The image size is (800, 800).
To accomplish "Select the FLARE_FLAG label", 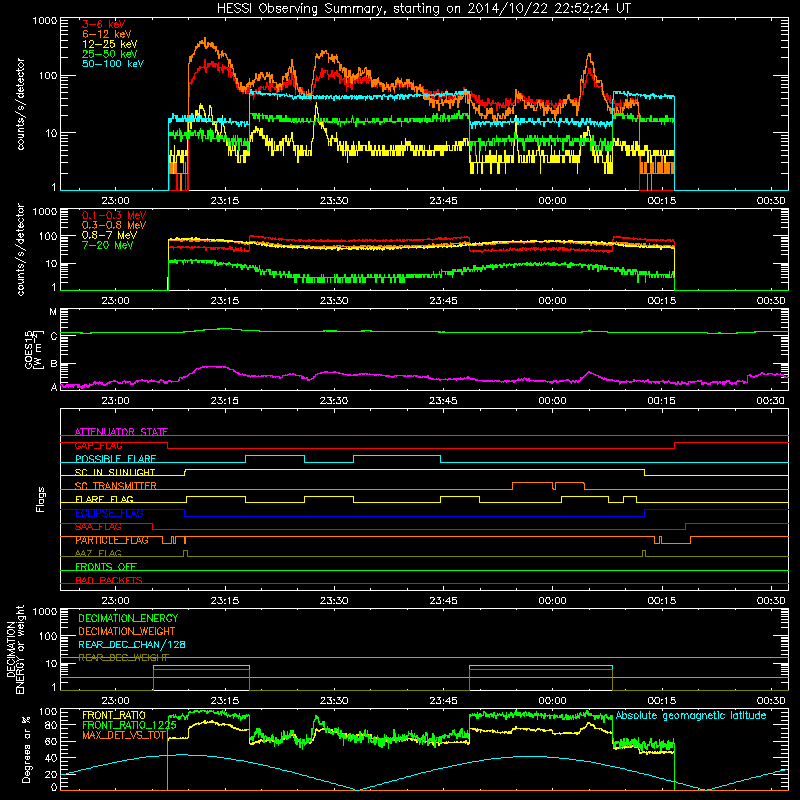I will pos(104,499).
